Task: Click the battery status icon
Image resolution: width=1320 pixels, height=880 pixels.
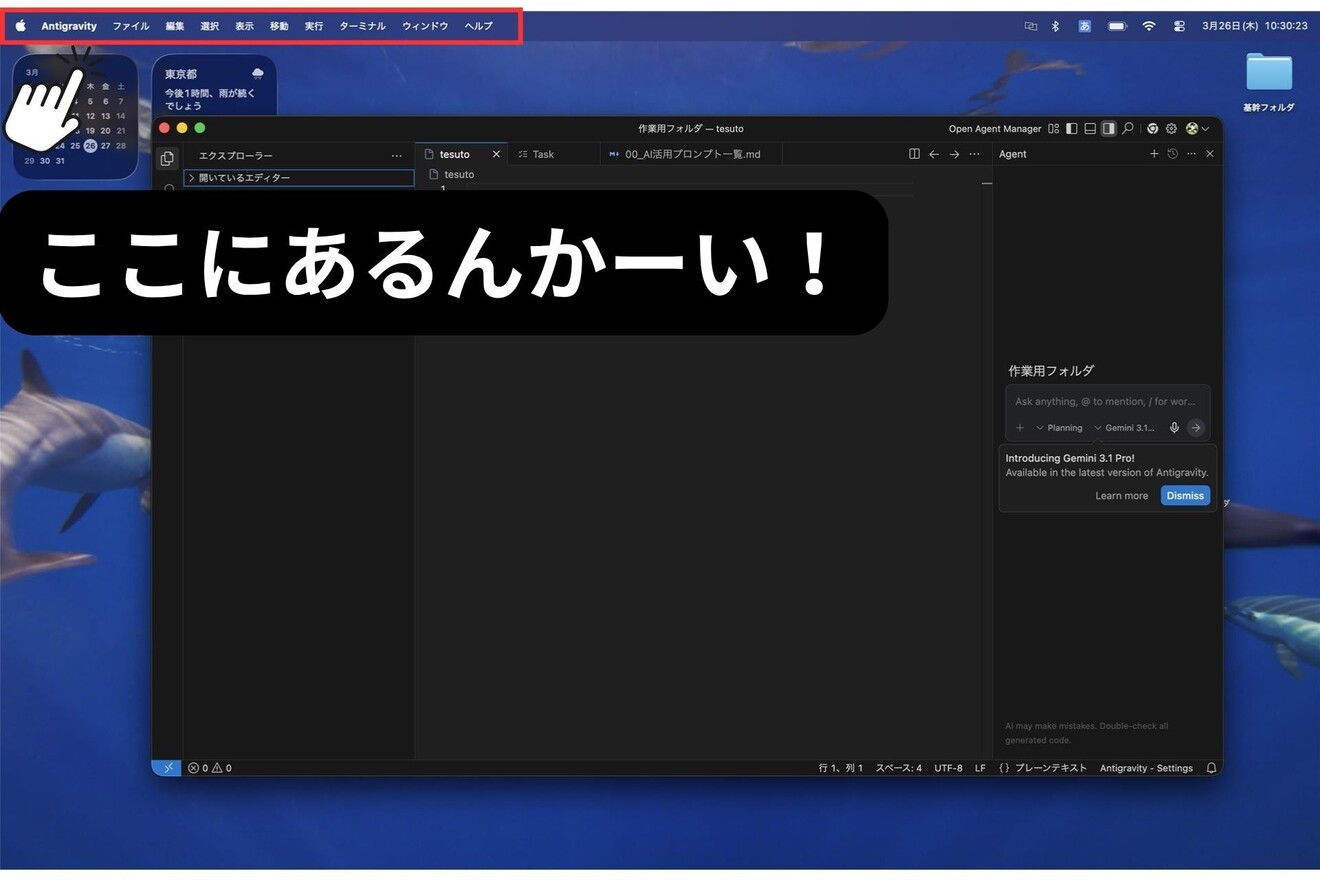Action: 1117,26
